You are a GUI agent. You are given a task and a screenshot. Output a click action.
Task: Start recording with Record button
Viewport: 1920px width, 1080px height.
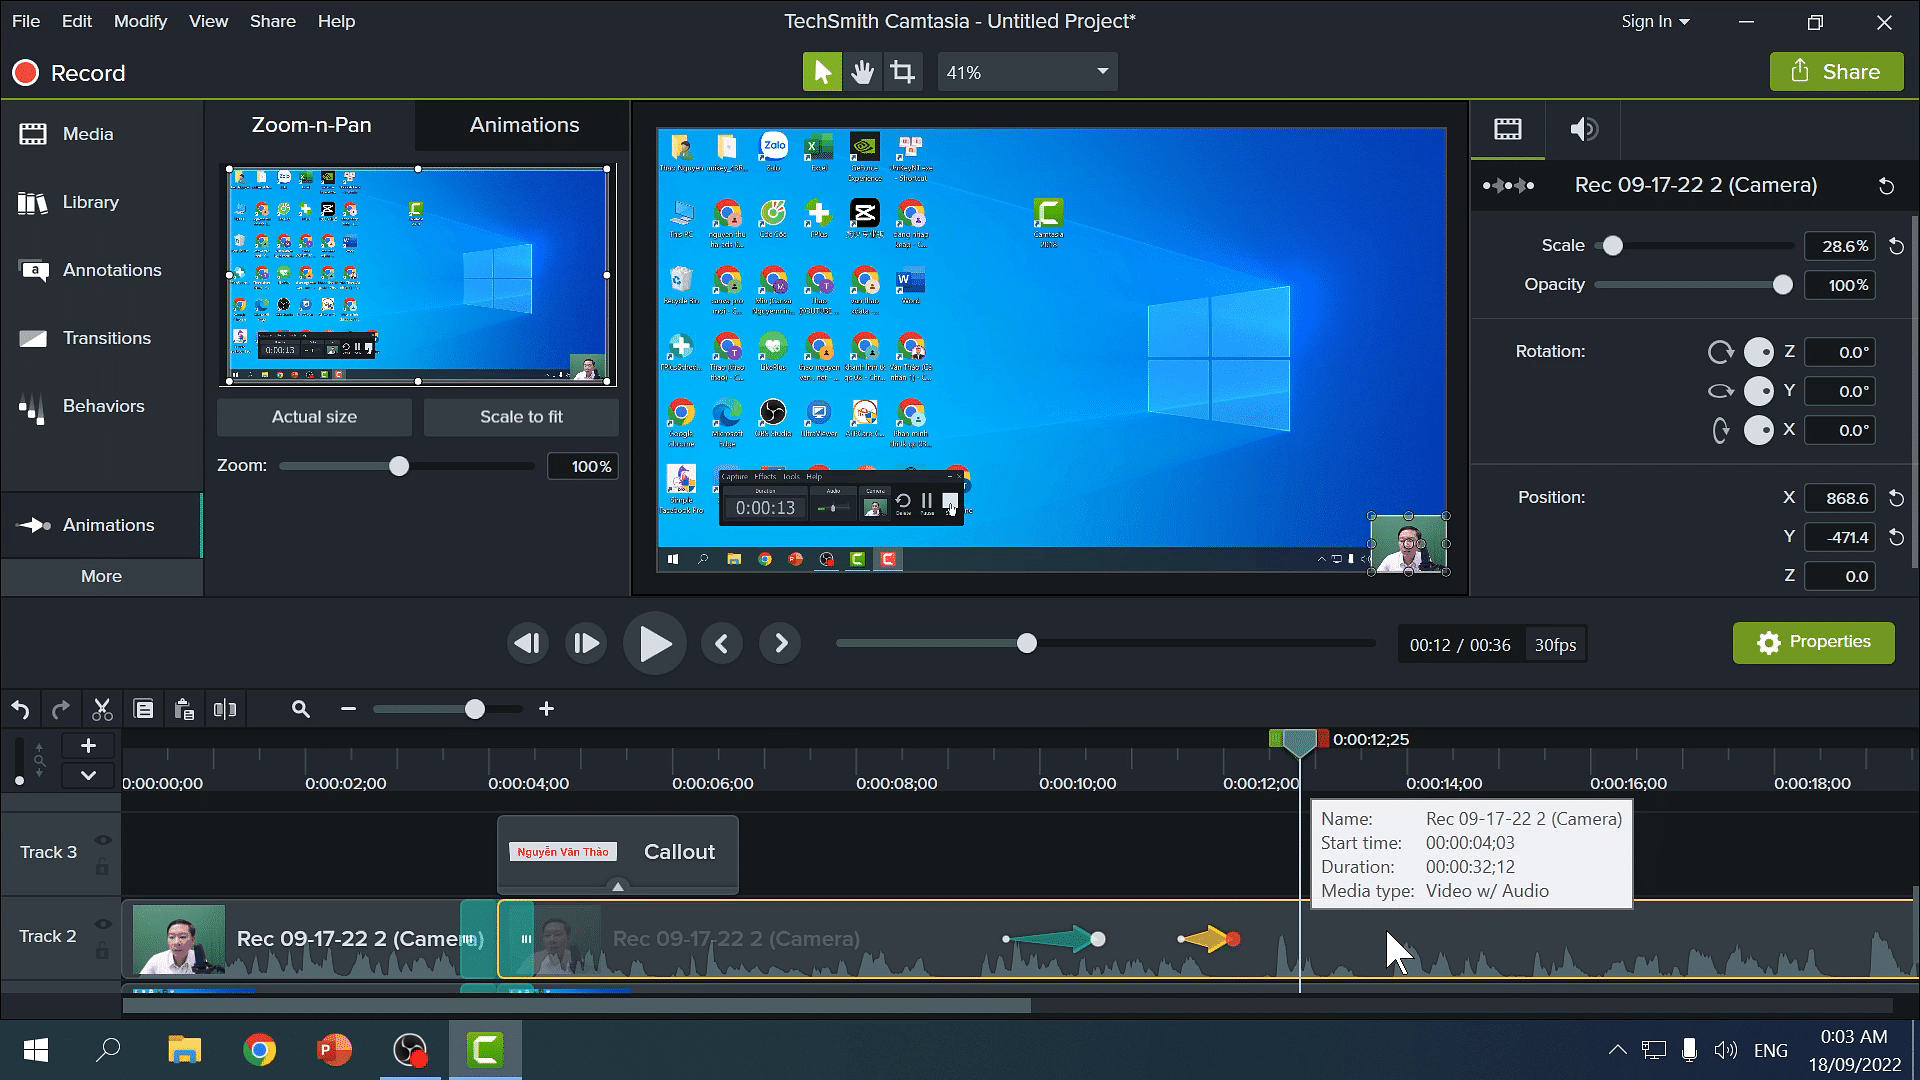coord(68,73)
